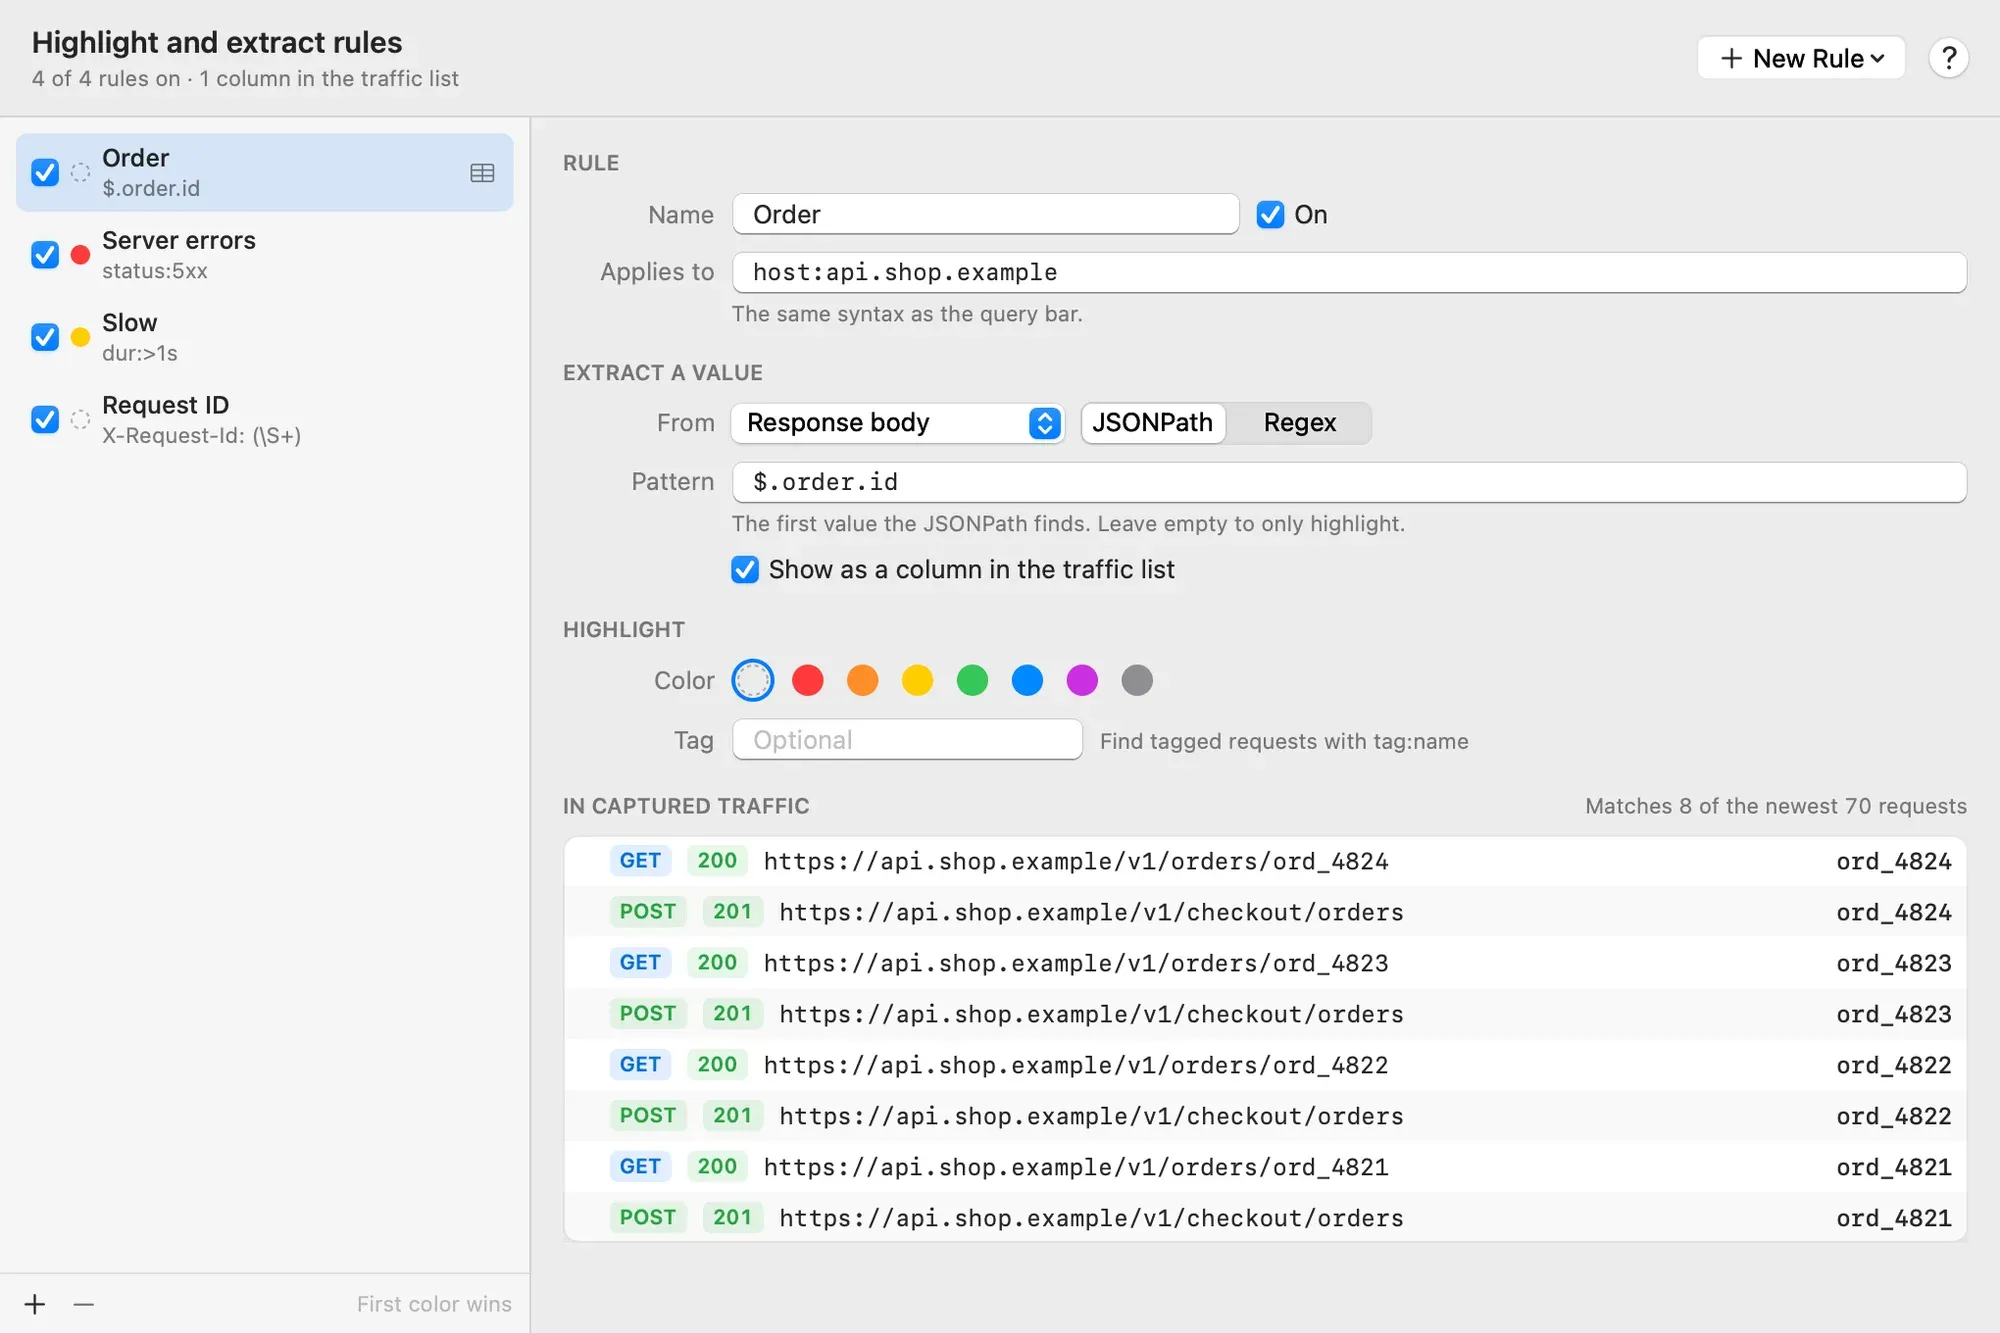Image resolution: width=2000 pixels, height=1333 pixels.
Task: Click empty color dot beside Request ID rule
Action: (81, 419)
